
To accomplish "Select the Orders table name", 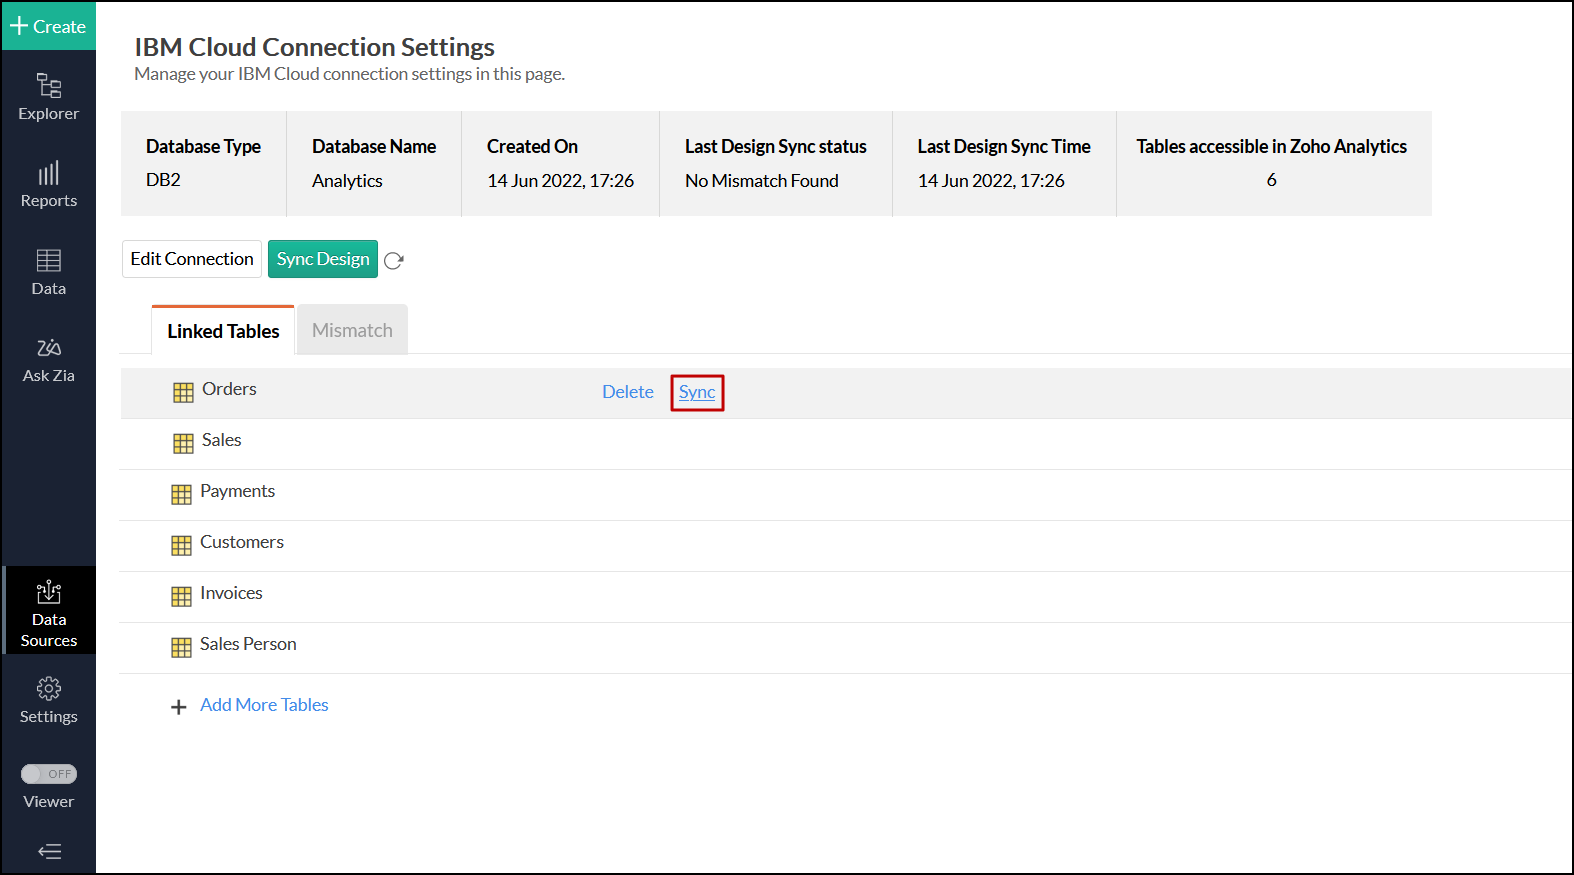I will click(x=229, y=389).
